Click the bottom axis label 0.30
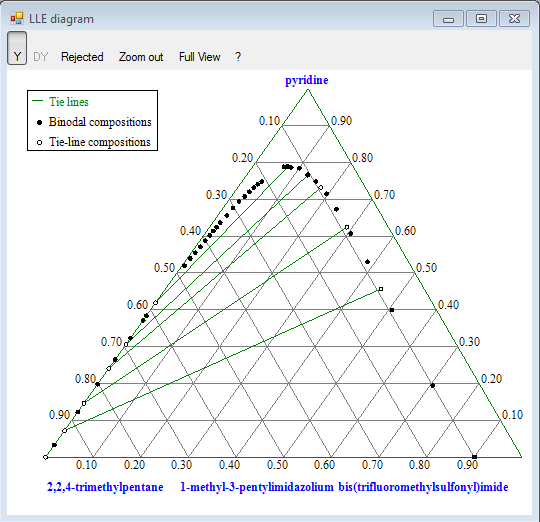540x522 pixels. point(181,465)
